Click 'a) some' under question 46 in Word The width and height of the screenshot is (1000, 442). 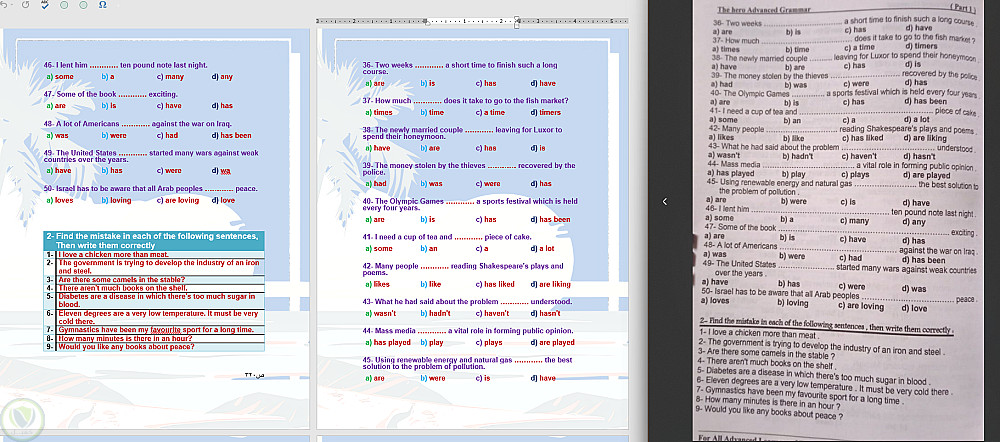(x=60, y=77)
